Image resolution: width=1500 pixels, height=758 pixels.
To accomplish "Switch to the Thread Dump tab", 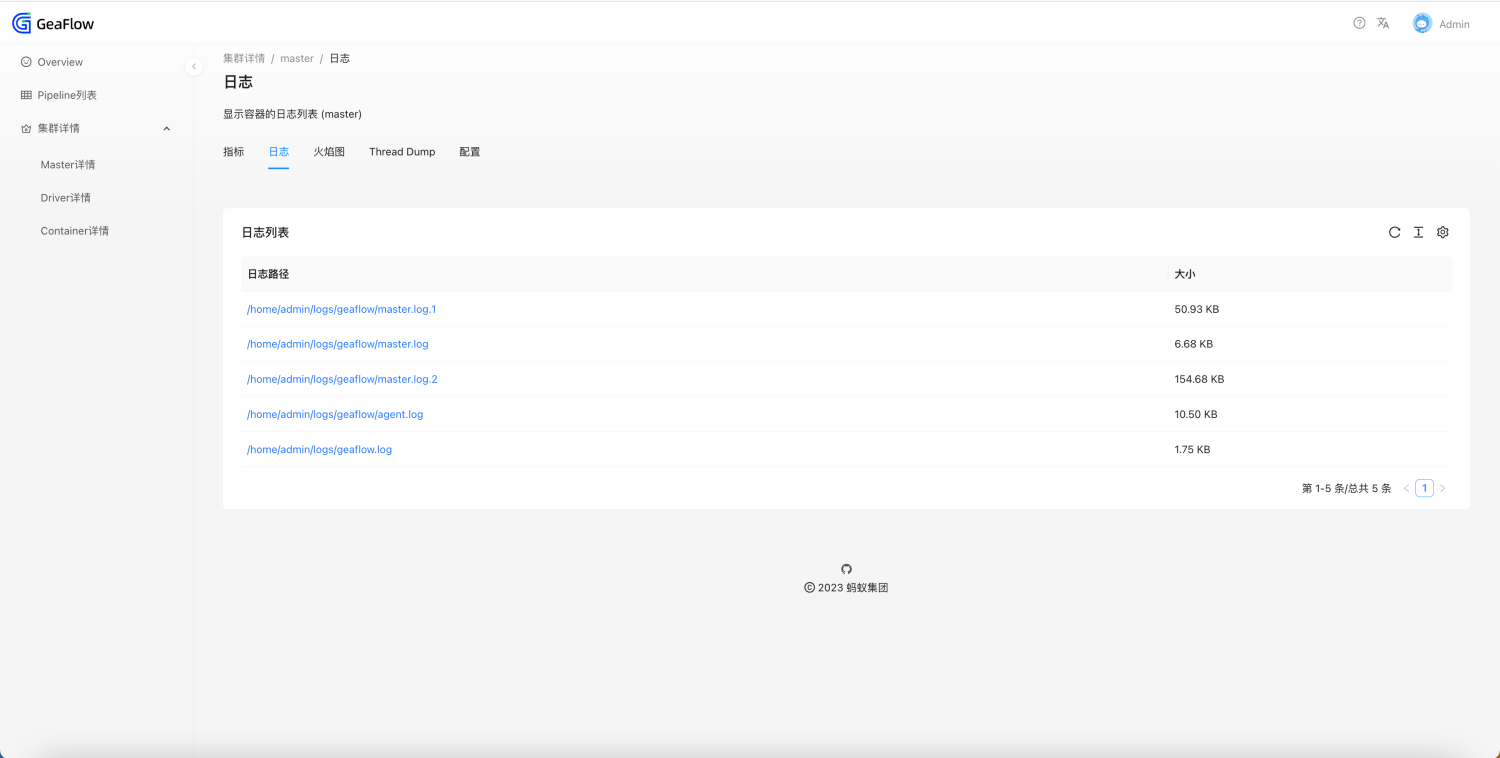I will point(402,151).
